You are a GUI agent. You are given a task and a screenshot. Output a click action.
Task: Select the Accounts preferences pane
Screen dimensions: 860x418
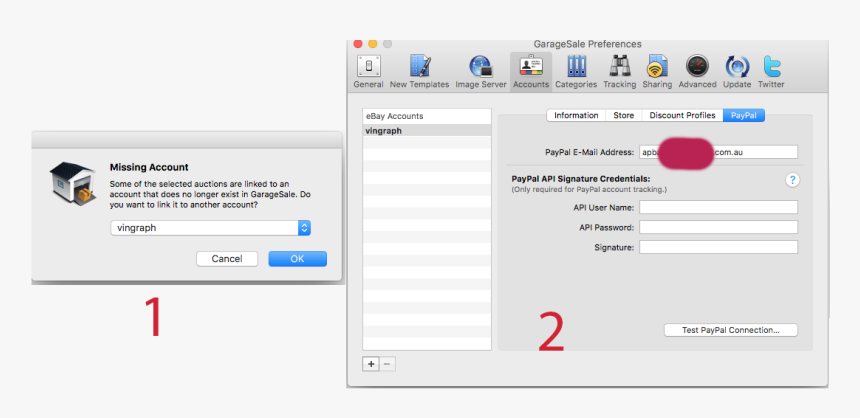click(x=531, y=72)
